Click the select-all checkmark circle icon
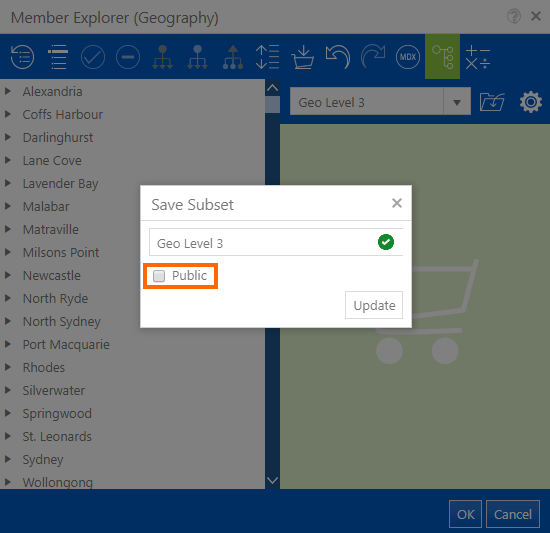 point(93,57)
